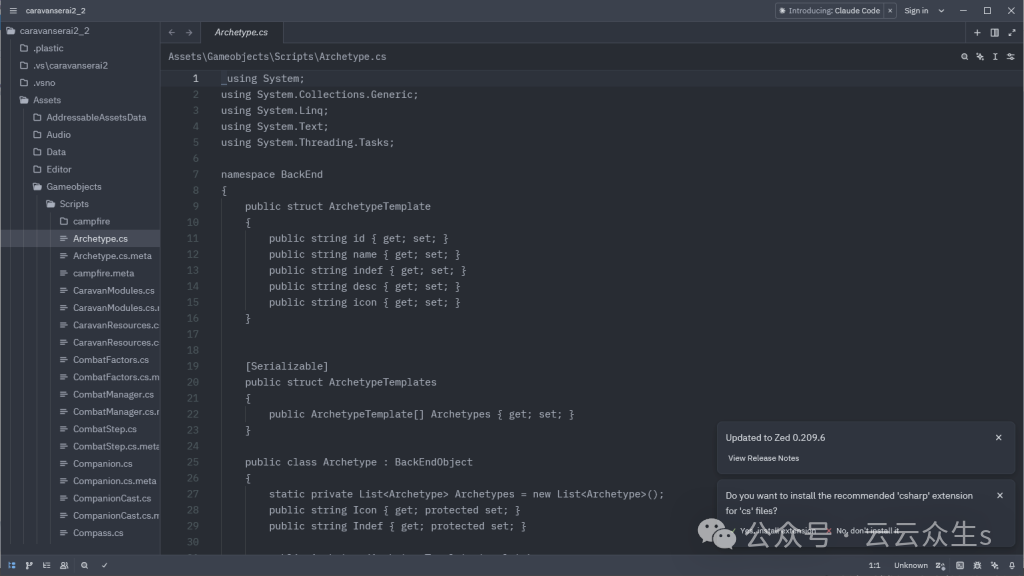Open edit prediction Z icon menu

click(x=940, y=566)
